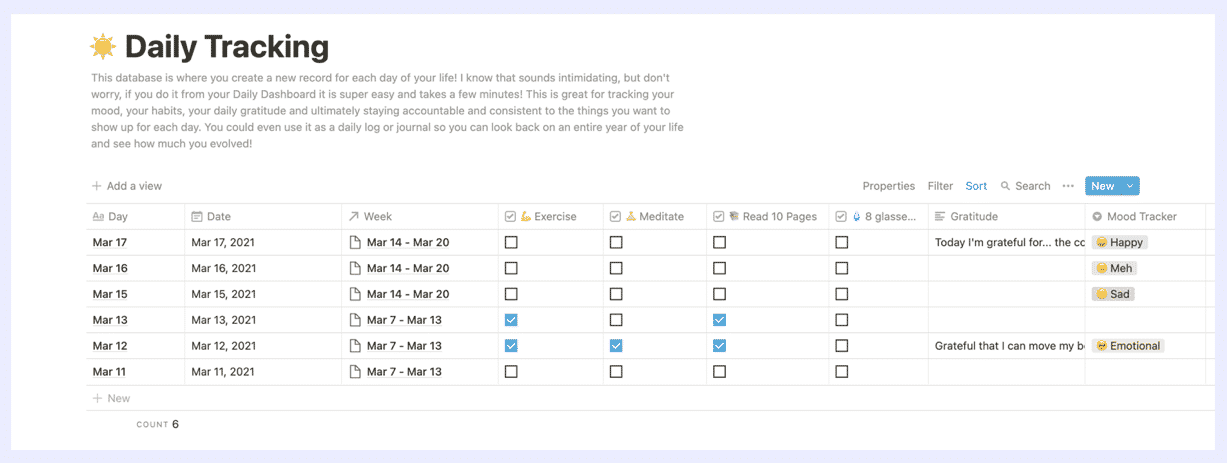Click the plus icon in the New row
The image size is (1227, 463).
coord(97,398)
